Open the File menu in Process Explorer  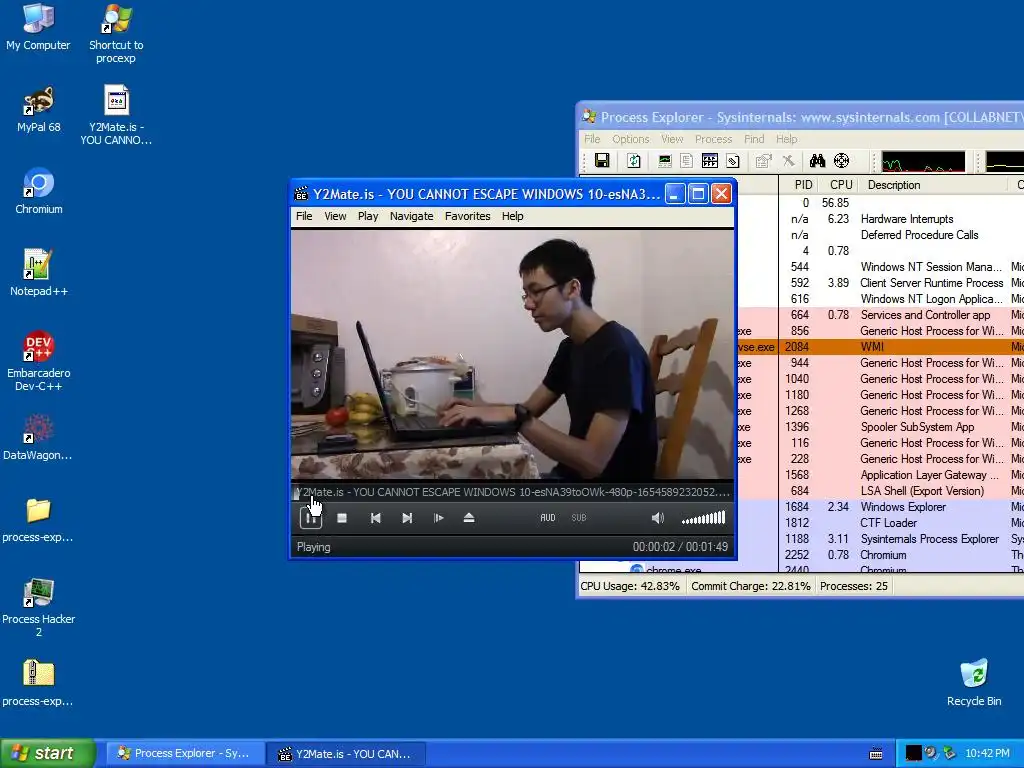click(592, 139)
